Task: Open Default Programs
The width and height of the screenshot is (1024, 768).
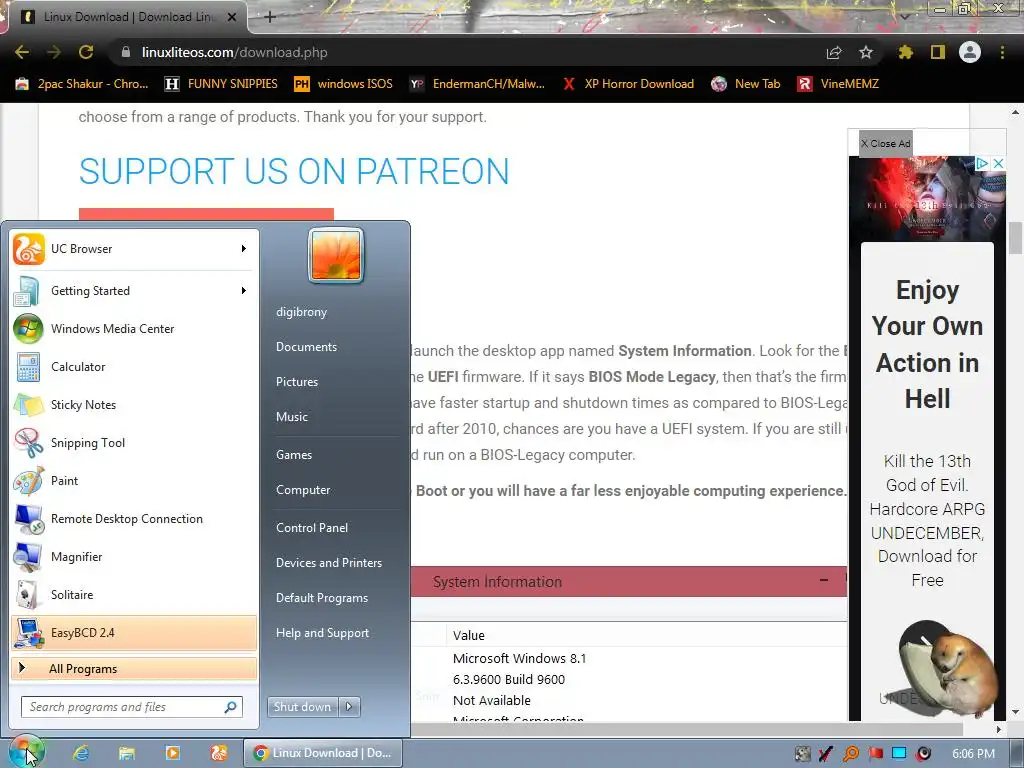Action: pyautogui.click(x=321, y=598)
